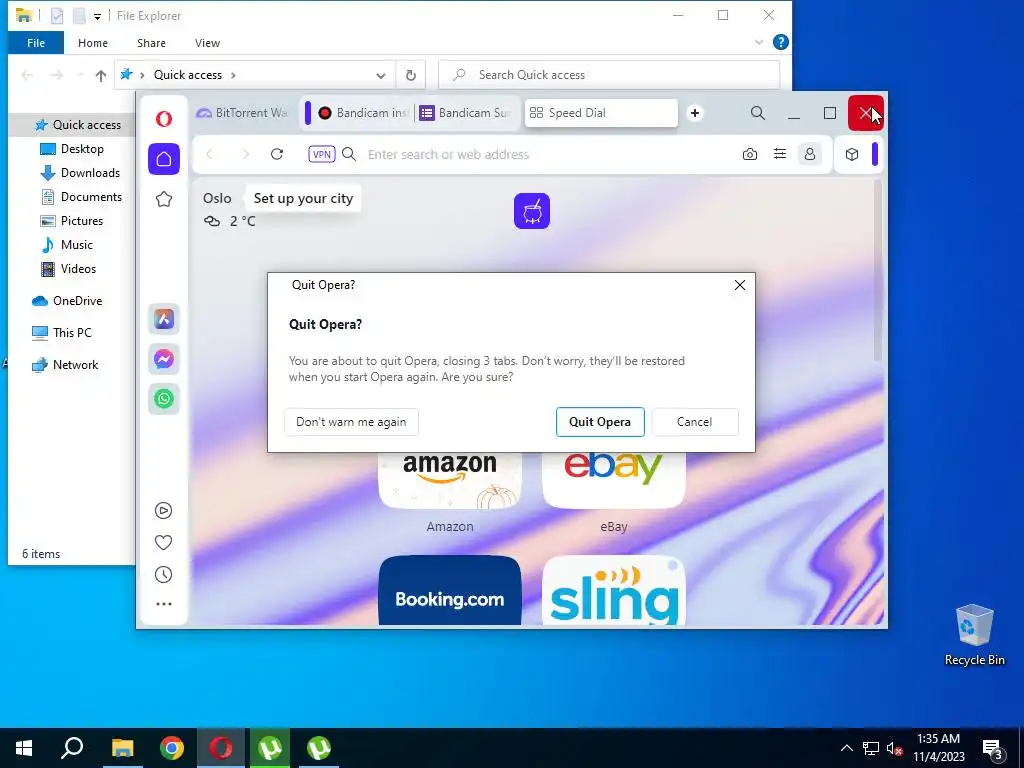Open the snapshot camera icon
Image resolution: width=1024 pixels, height=768 pixels.
pos(750,154)
